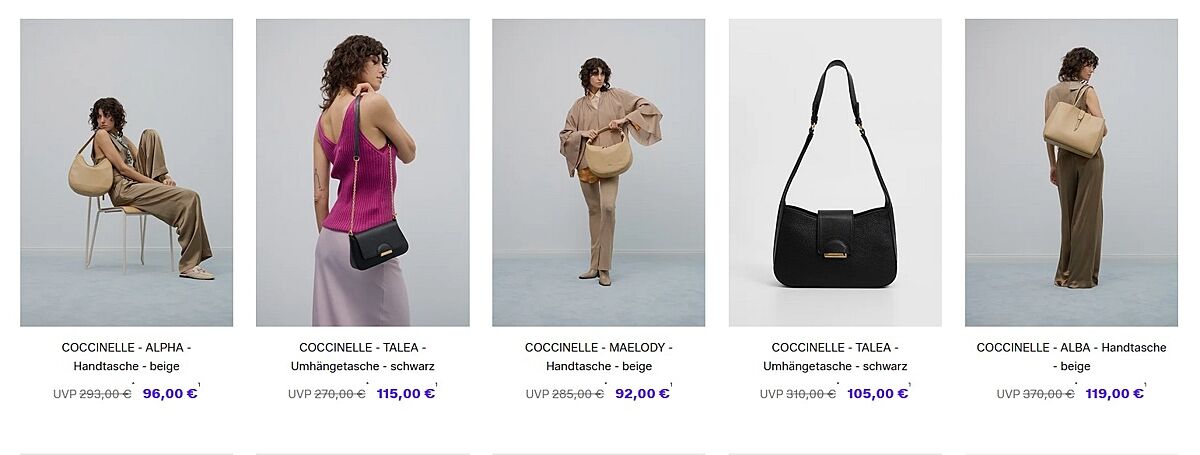This screenshot has width=1200, height=455.
Task: Click the Talea Umhängetasche title under pink-top photo
Action: 362,357
